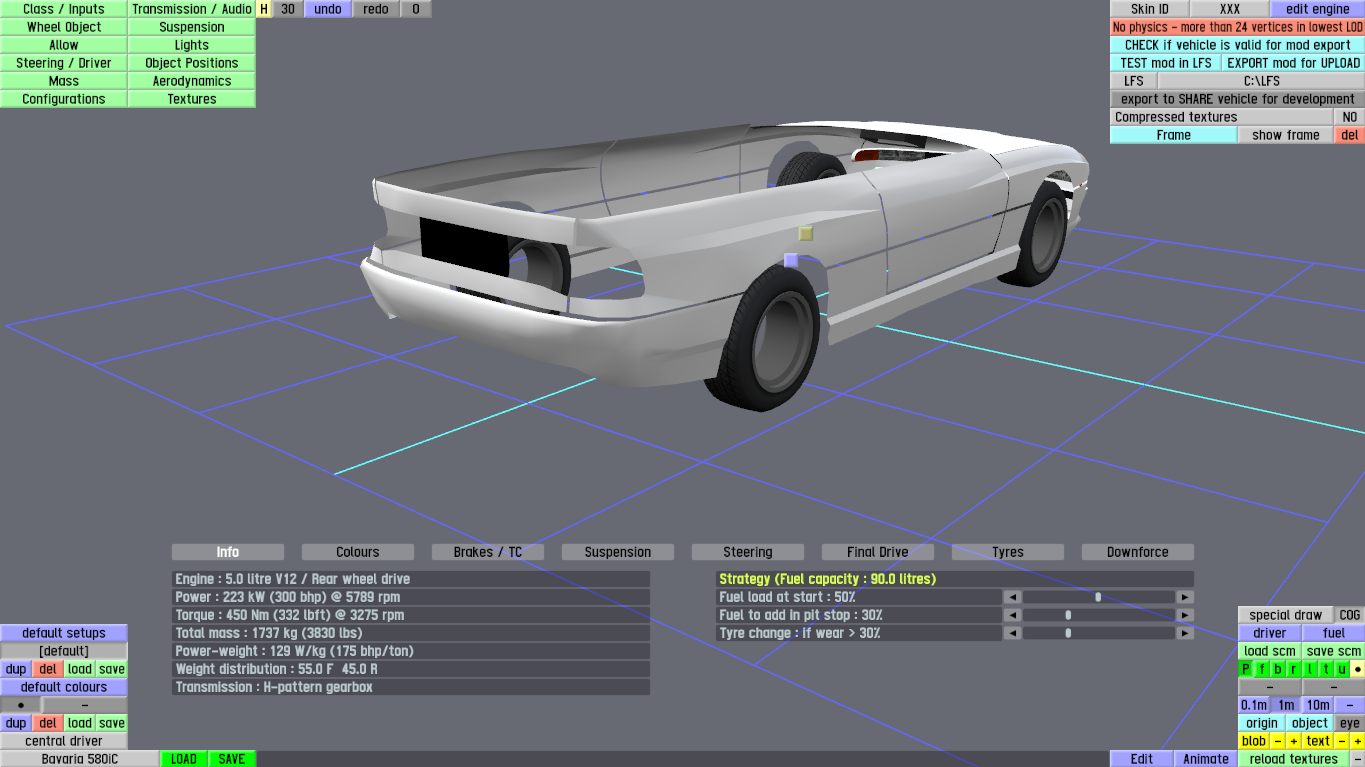This screenshot has width=1365, height=767.
Task: Decrease fuel to add in pit stop
Action: pos(1013,615)
